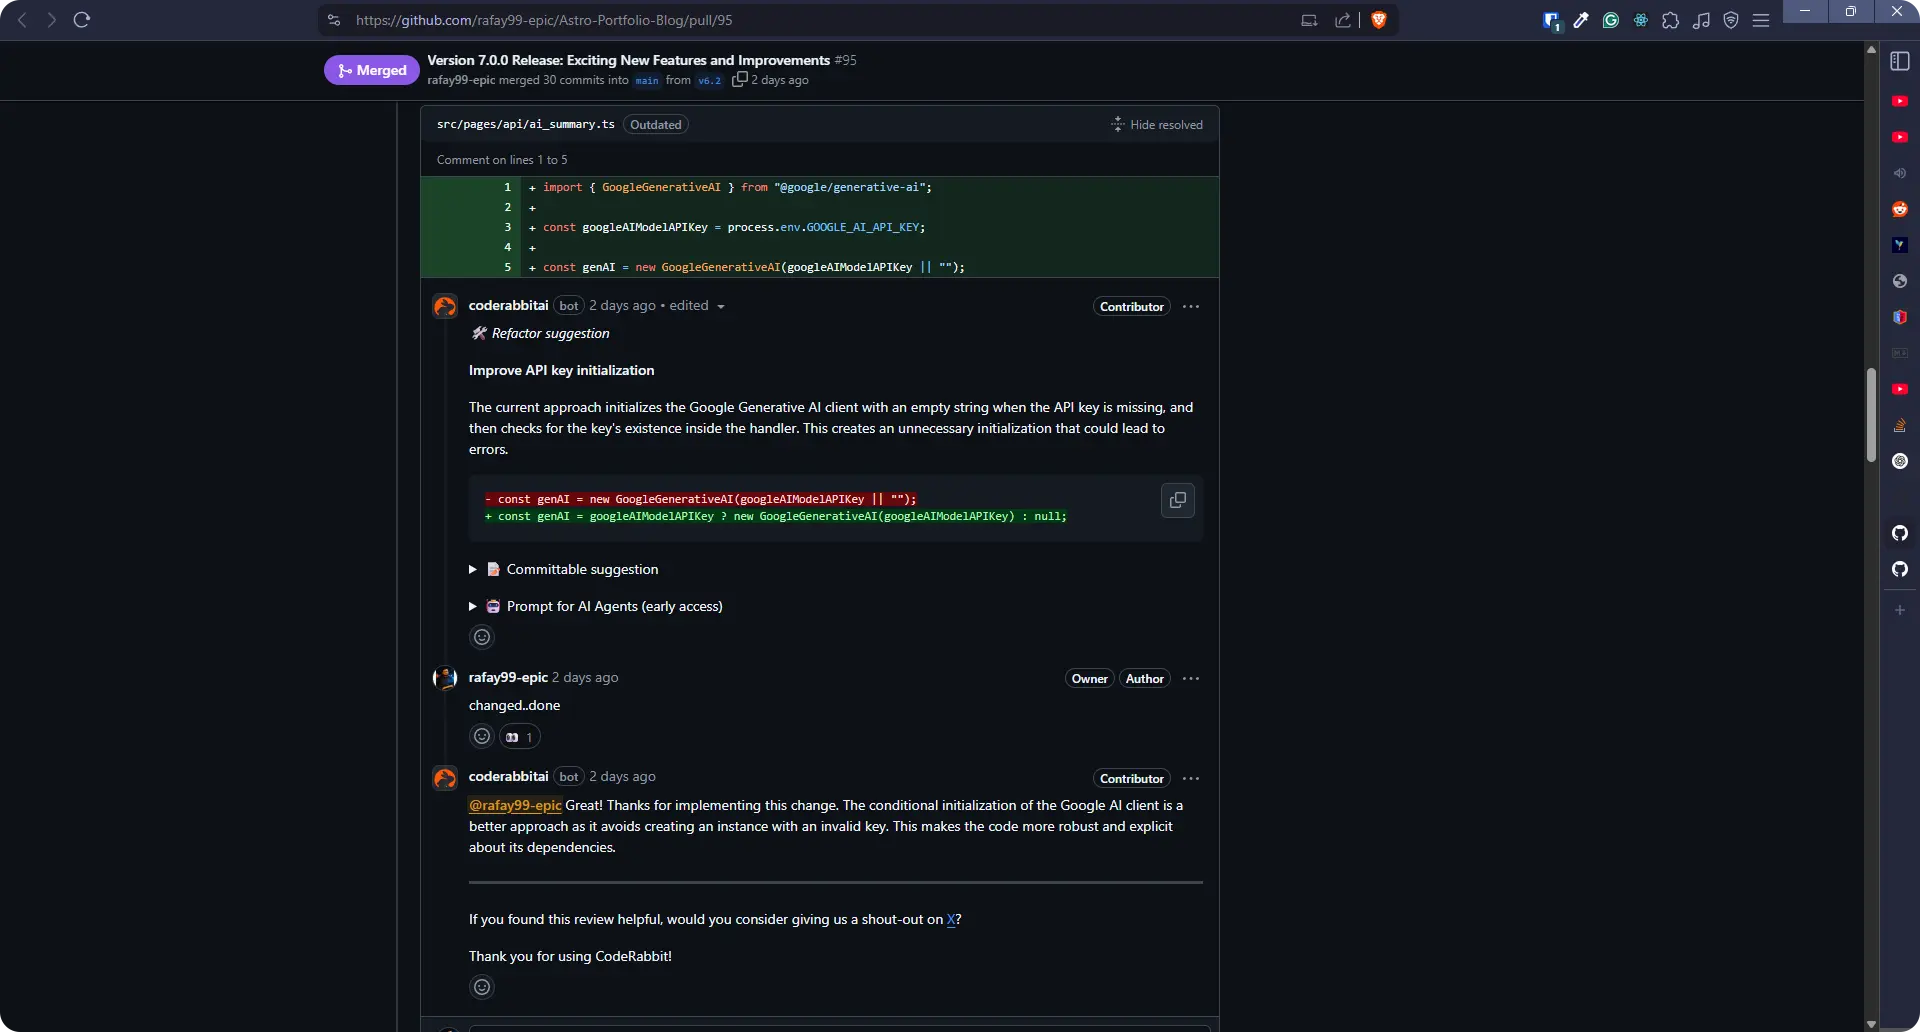The image size is (1920, 1032).
Task: Expand the Committable suggestion section
Action: tap(563, 569)
